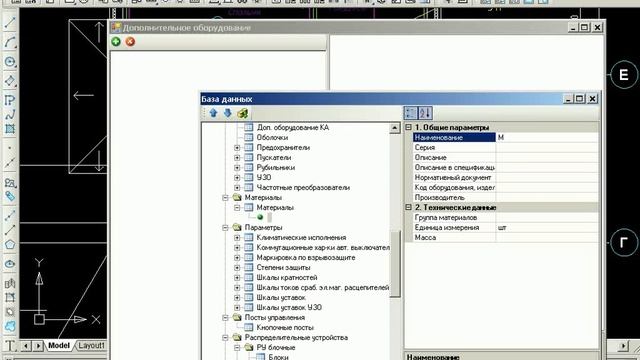Screen dimensions: 640x360
Task: Click the Оболочки table icon
Action: [x=249, y=138]
